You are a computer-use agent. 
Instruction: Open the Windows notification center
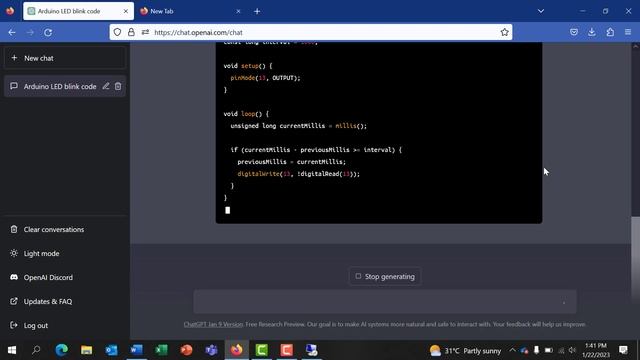pyautogui.click(x=623, y=350)
